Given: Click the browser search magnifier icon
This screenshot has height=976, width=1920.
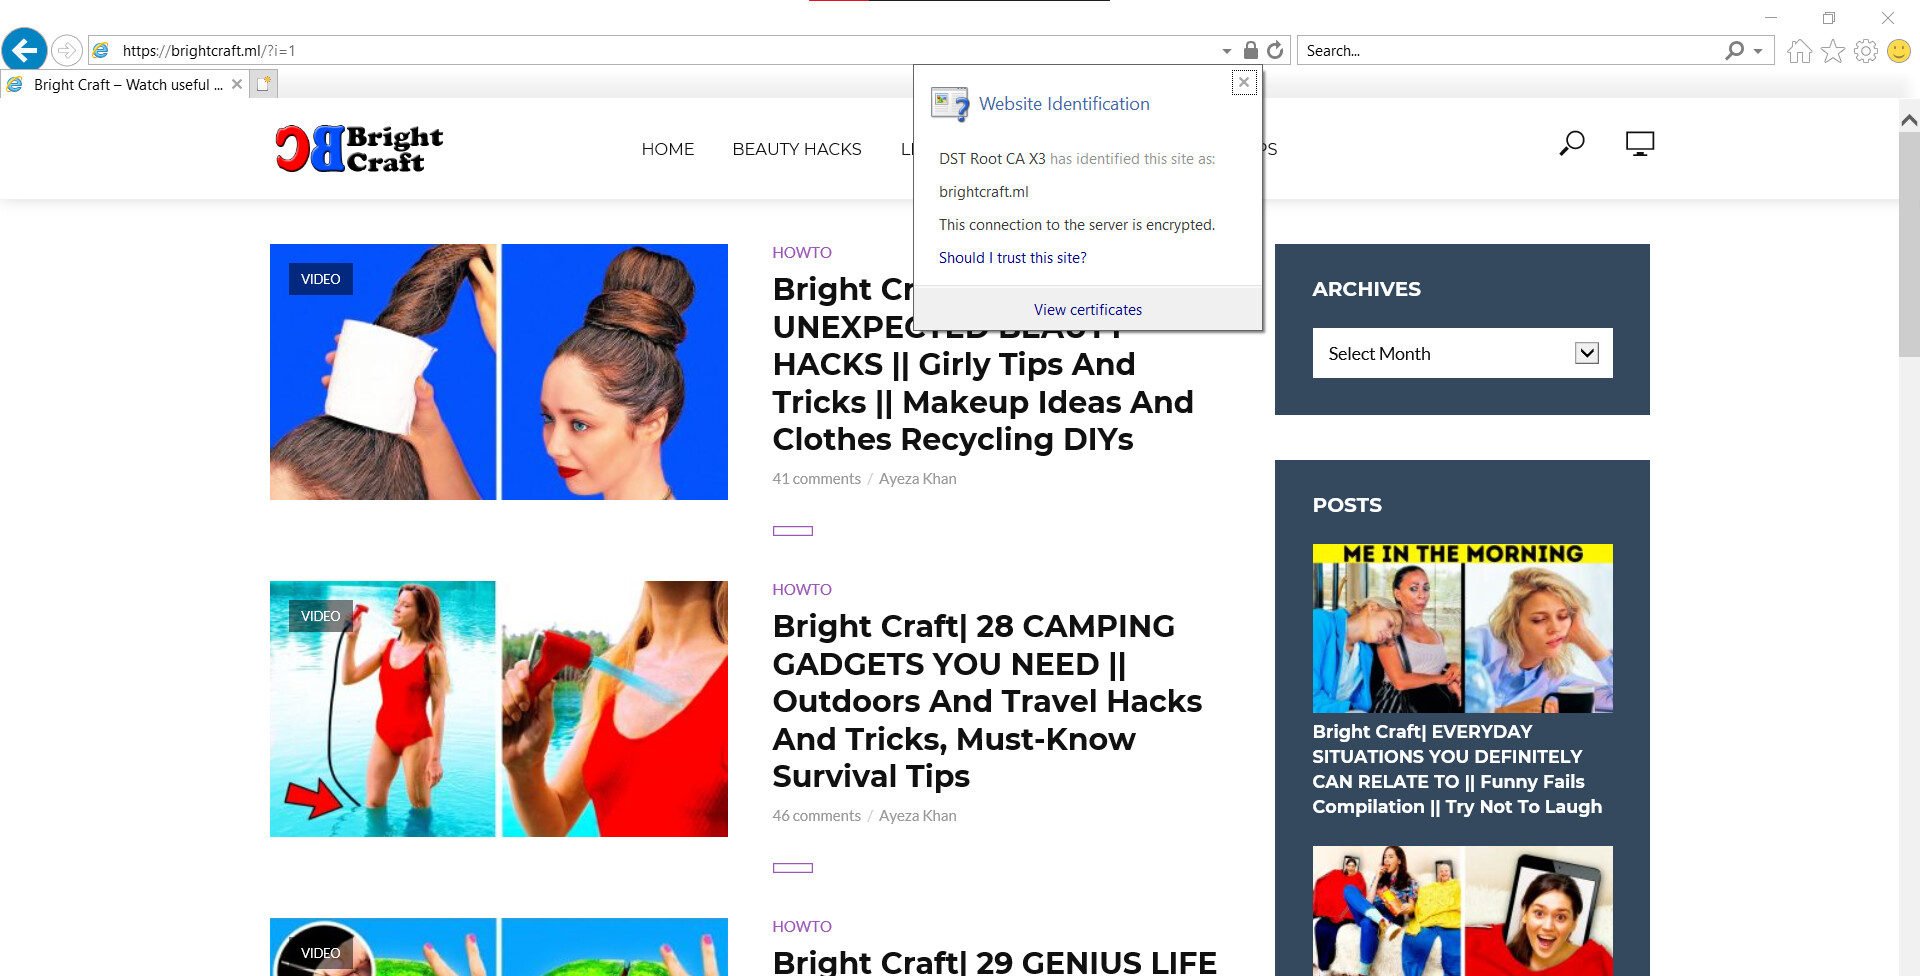Looking at the screenshot, I should pyautogui.click(x=1735, y=50).
